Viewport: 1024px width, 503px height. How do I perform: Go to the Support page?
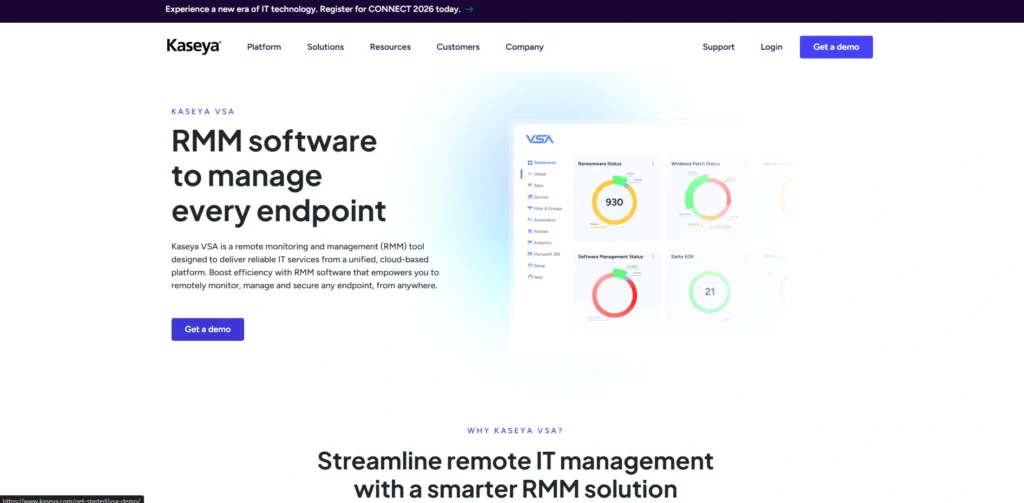[x=718, y=47]
